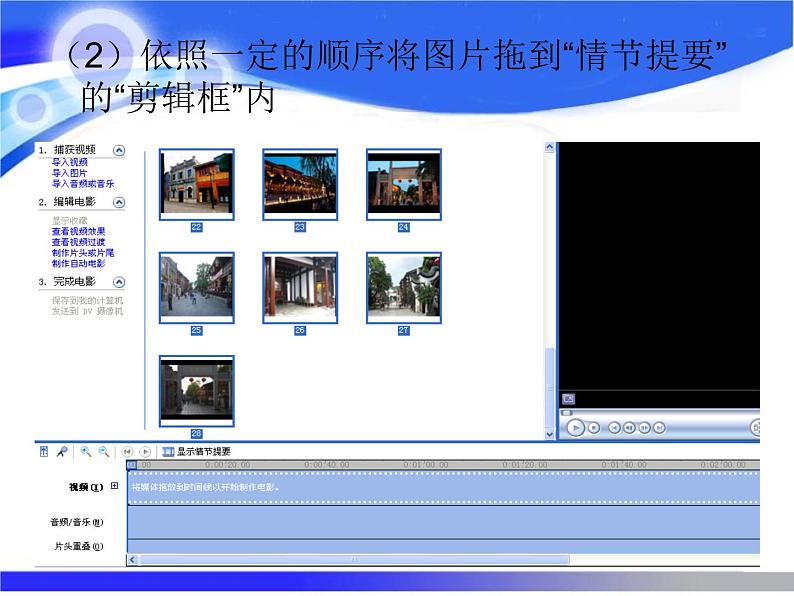
Task: Click the Play timeline button
Action: click(145, 451)
